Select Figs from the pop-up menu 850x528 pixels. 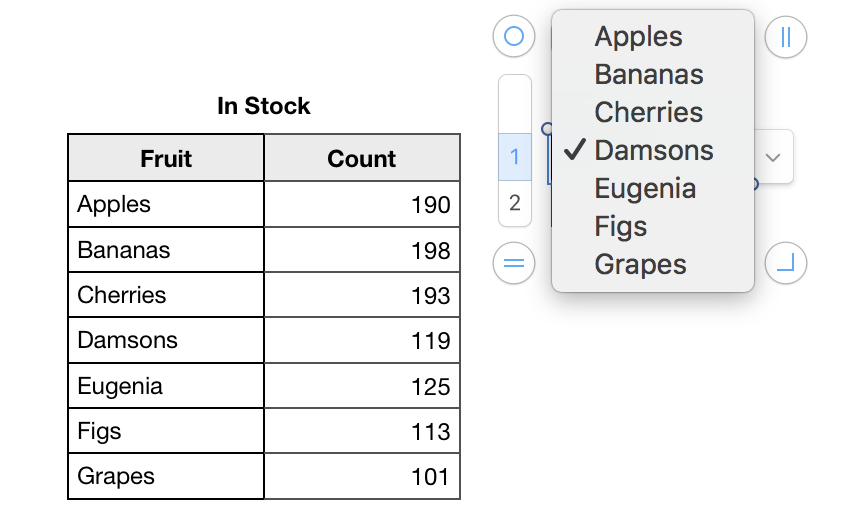[621, 227]
